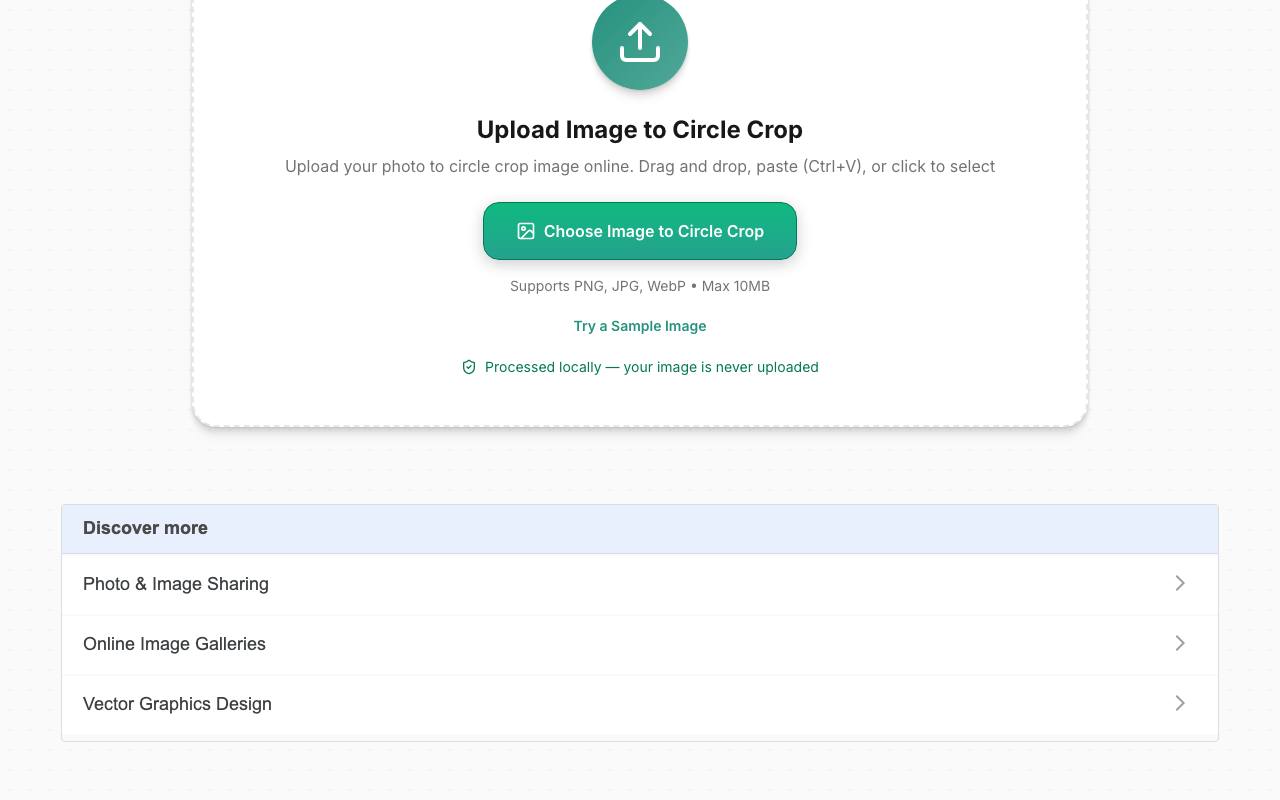Click the Upload Image to Circle Crop heading
Screen dimensions: 1280x800
pyautogui.click(x=640, y=130)
